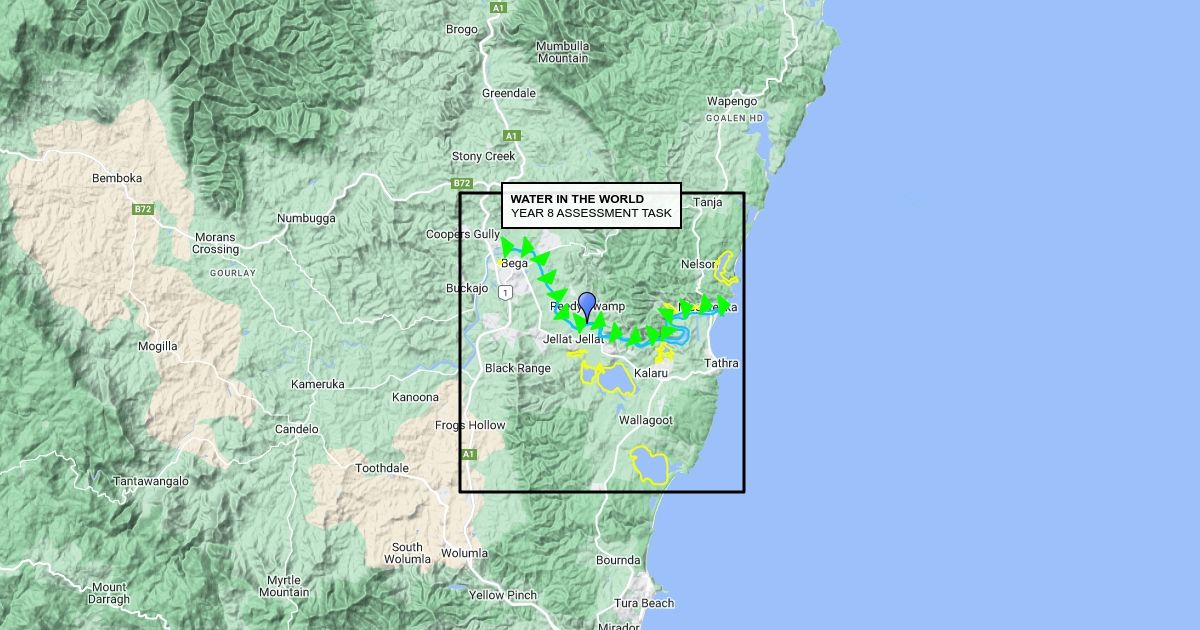Click the Tathra town label
This screenshot has width=1200, height=630.
pyautogui.click(x=721, y=363)
